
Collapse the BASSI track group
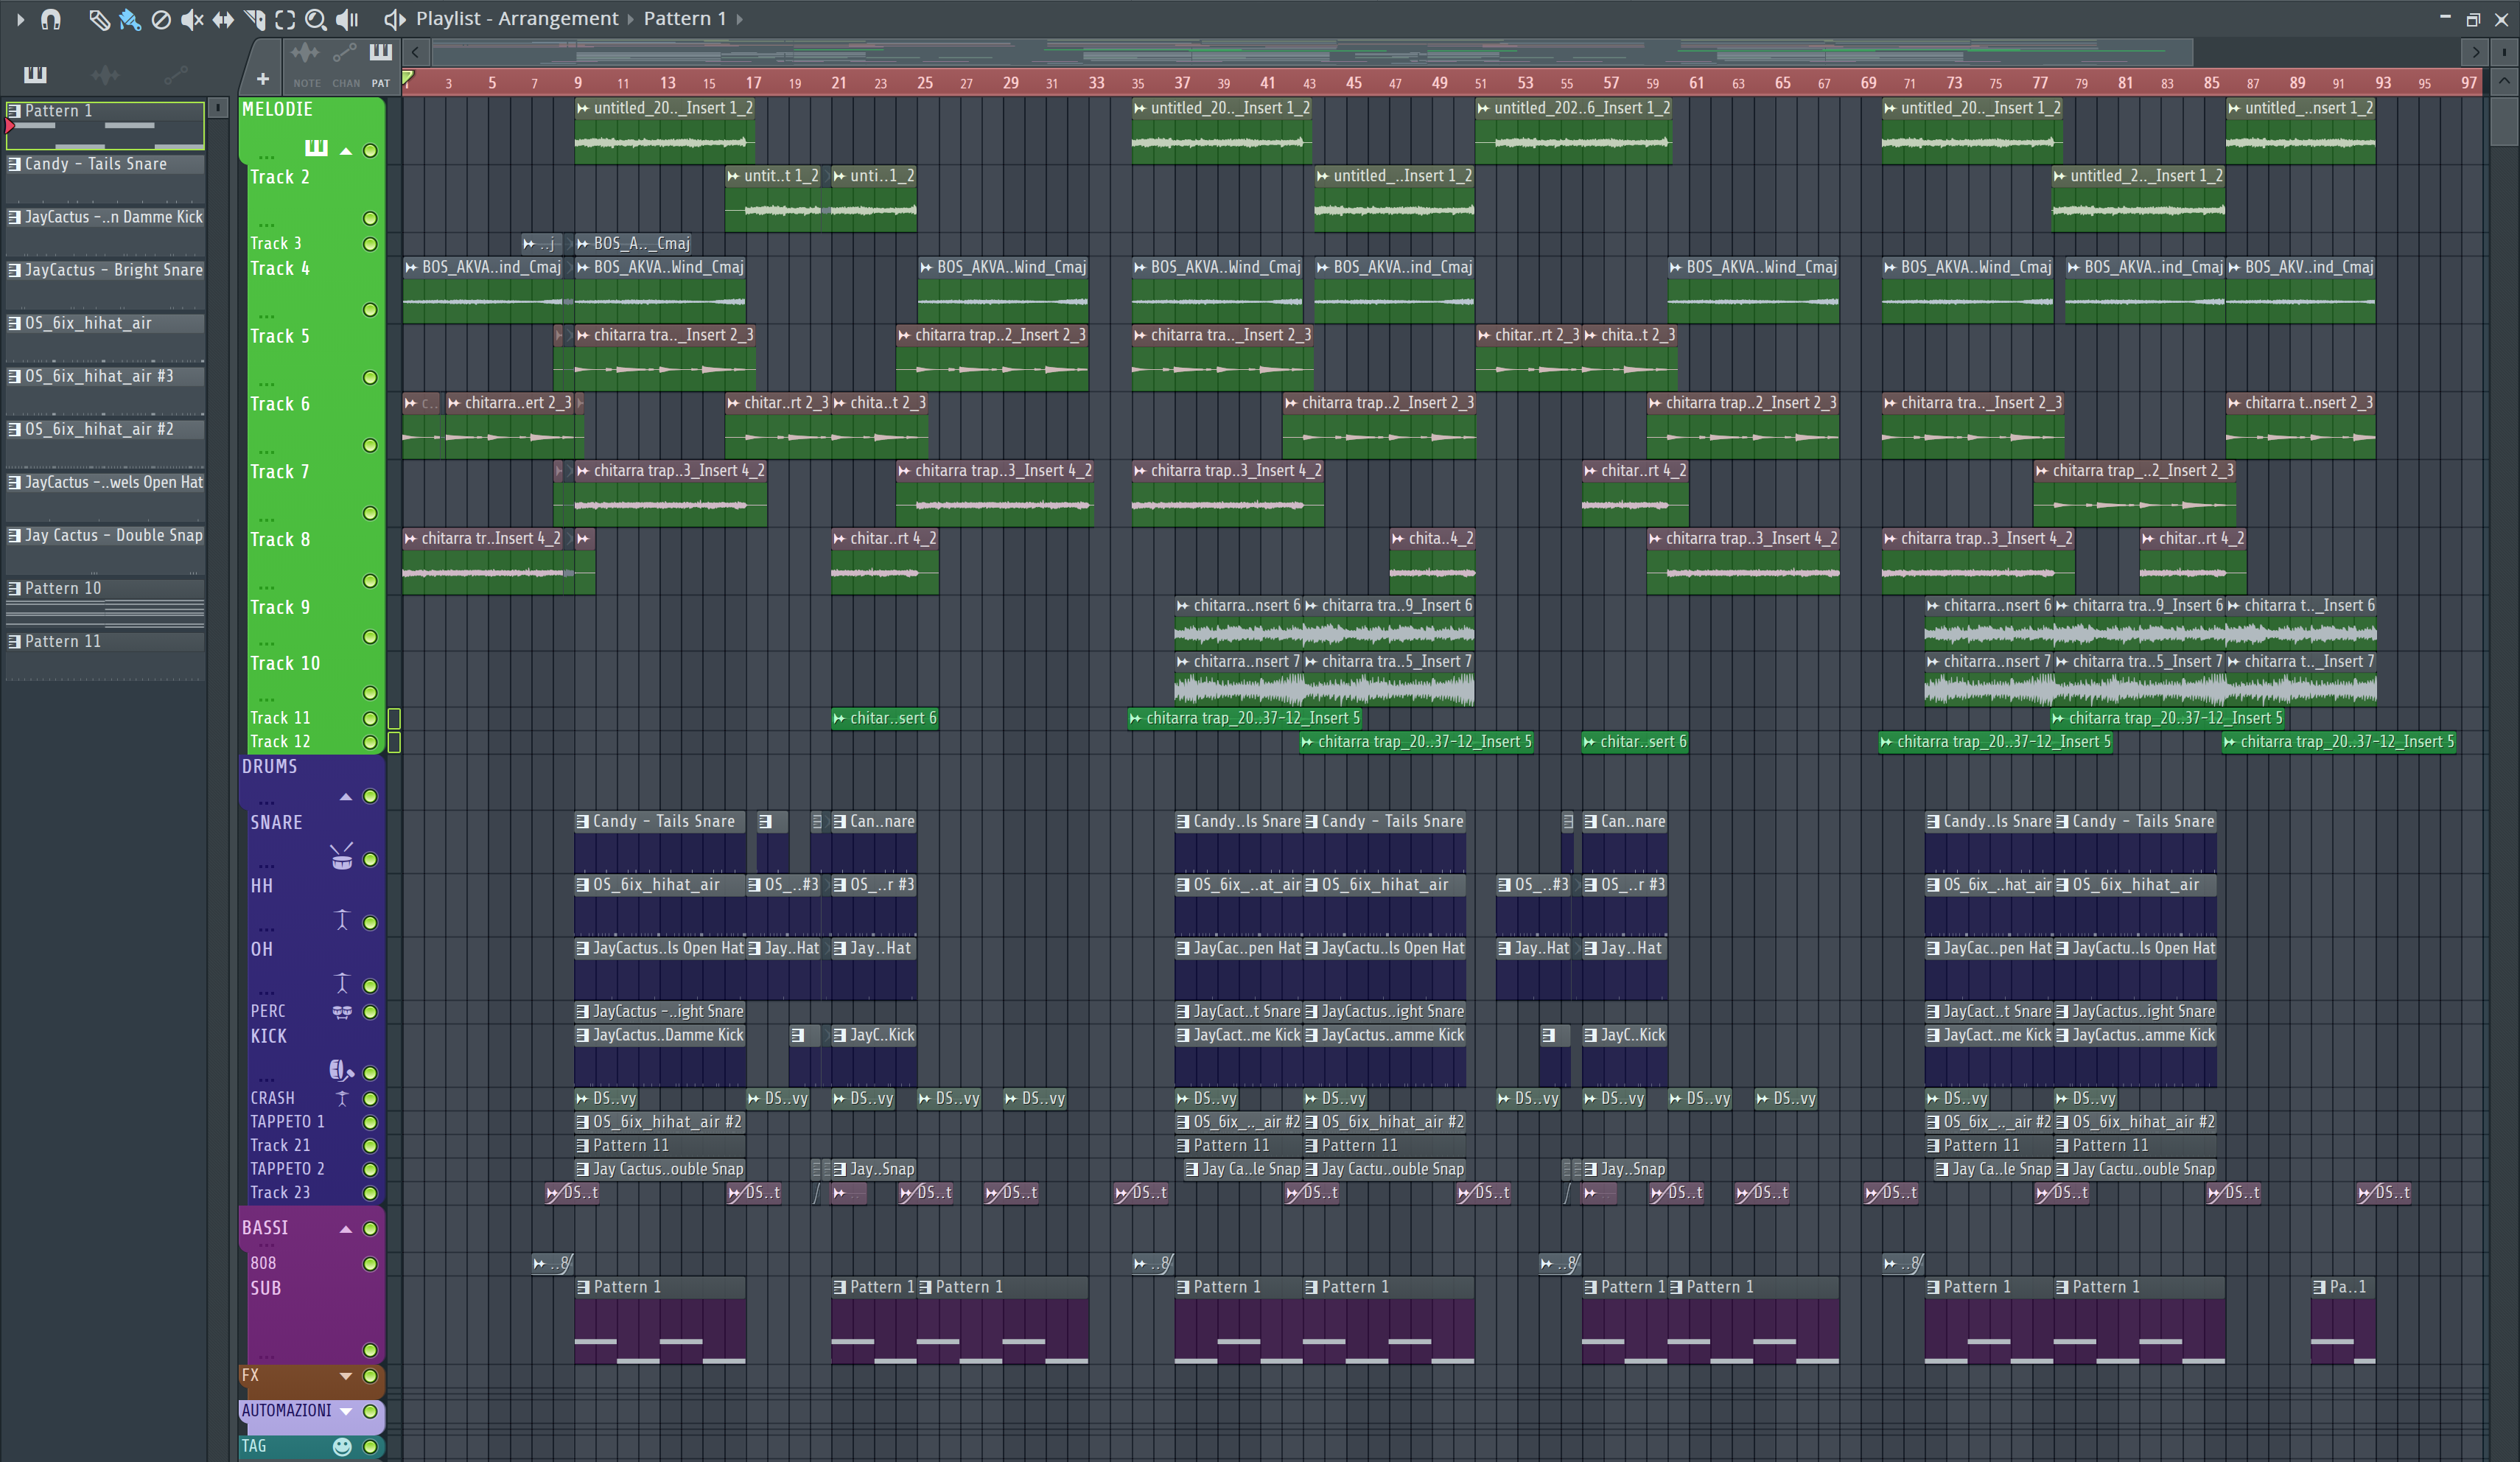[x=346, y=1229]
